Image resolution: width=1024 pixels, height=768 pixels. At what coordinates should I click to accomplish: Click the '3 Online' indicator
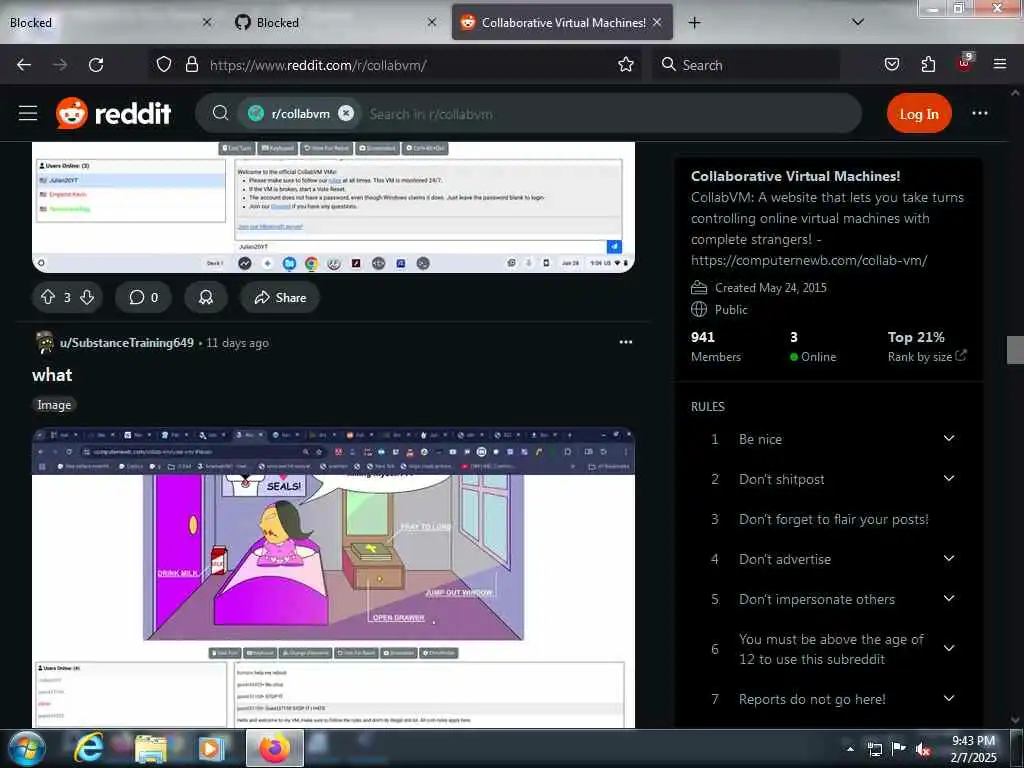coord(812,346)
